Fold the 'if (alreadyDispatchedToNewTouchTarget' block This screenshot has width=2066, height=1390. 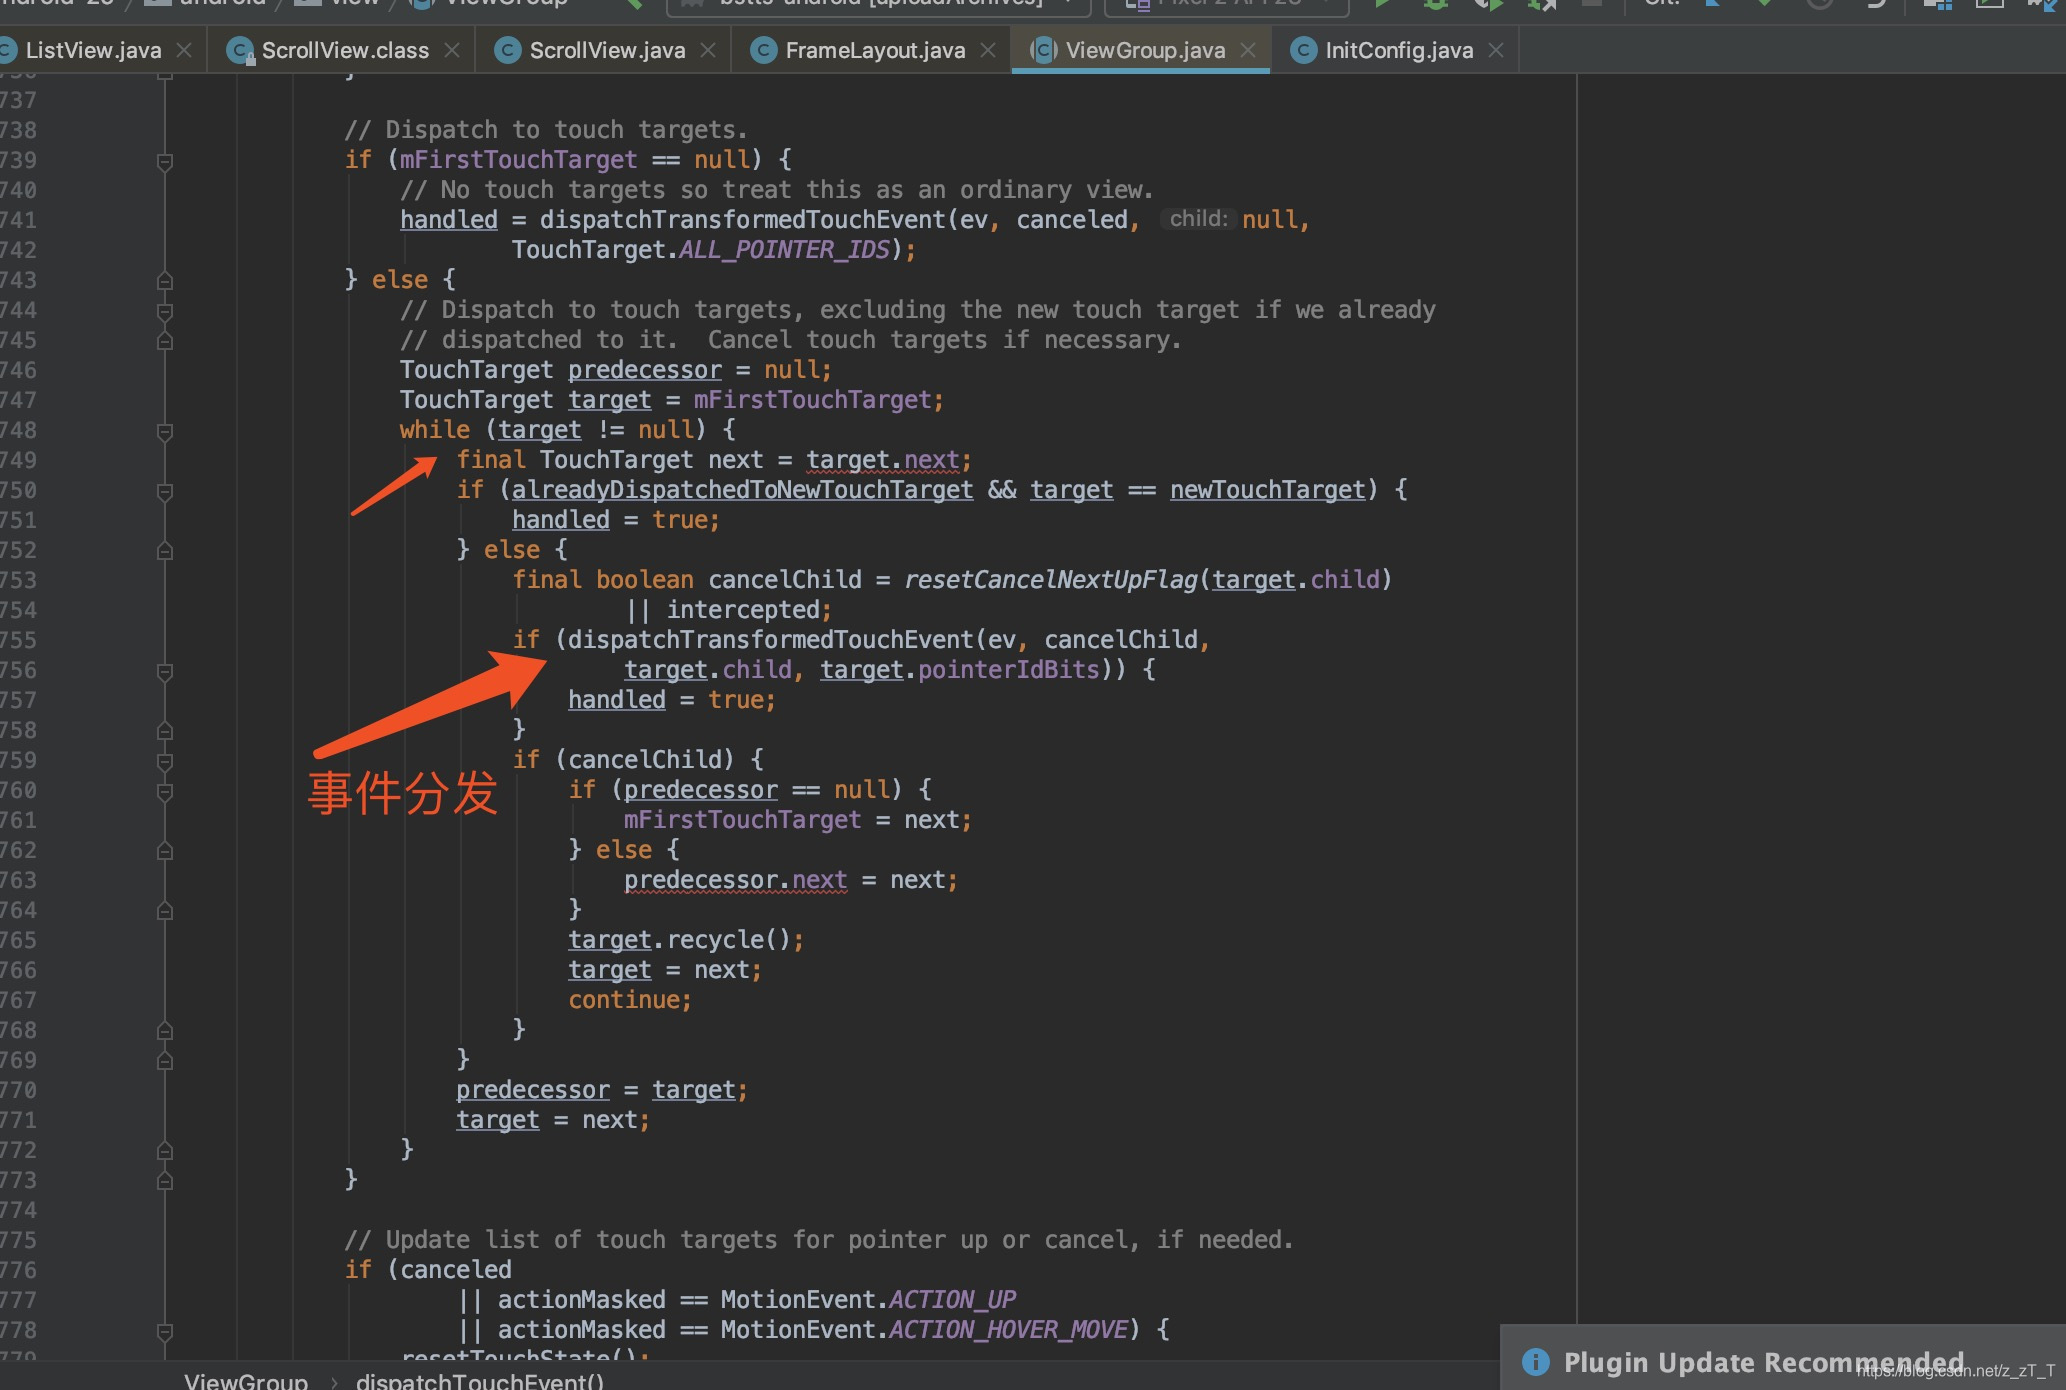tap(165, 491)
